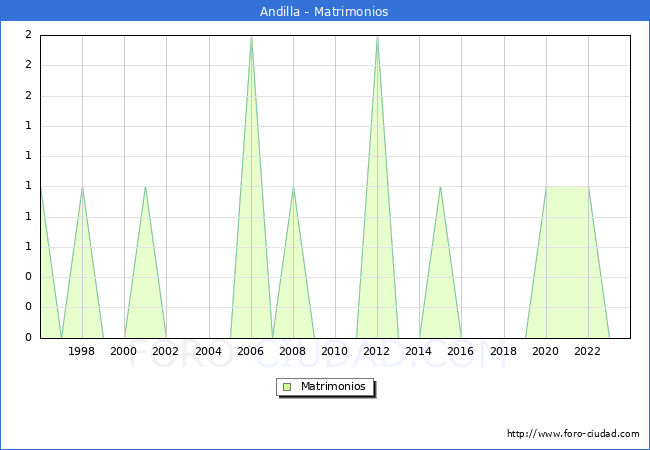Select the 2002 x-axis label
Viewport: 650px width, 450px height.
point(166,351)
